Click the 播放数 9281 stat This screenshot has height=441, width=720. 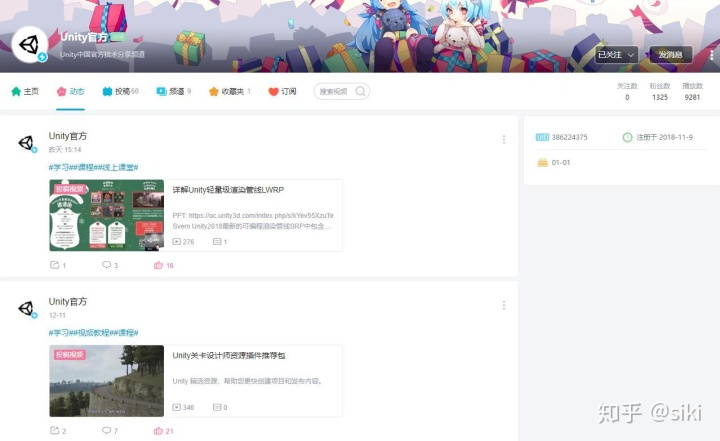click(x=692, y=91)
